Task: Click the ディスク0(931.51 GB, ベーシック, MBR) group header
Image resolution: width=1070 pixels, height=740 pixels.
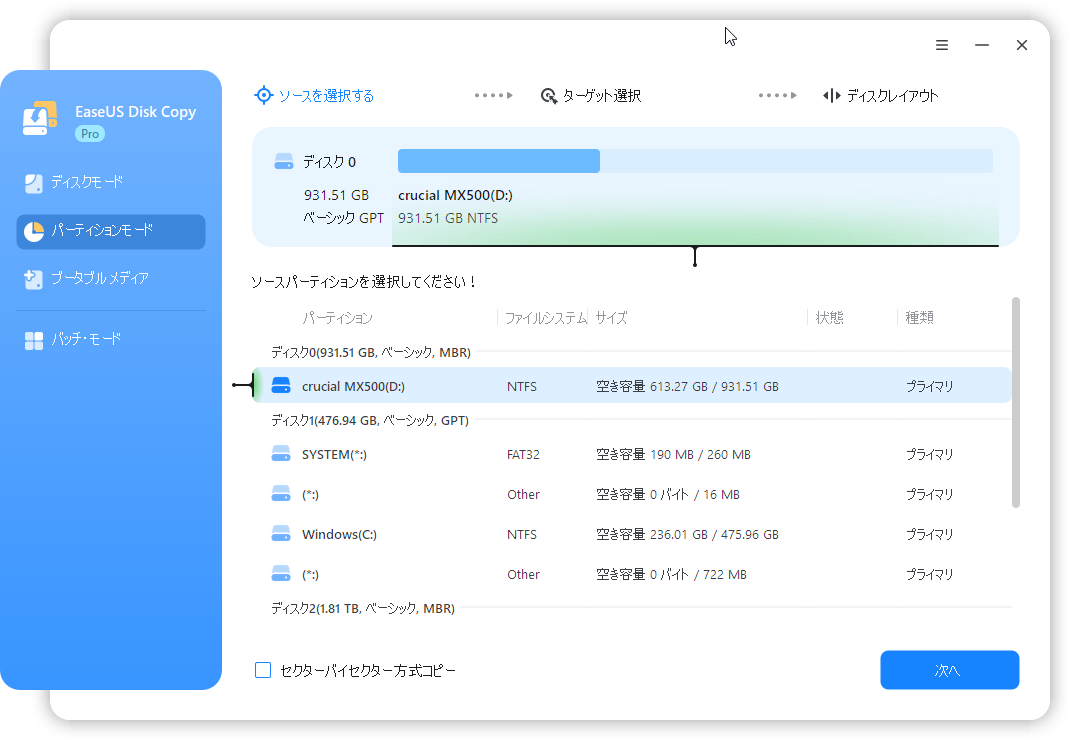Action: point(371,353)
